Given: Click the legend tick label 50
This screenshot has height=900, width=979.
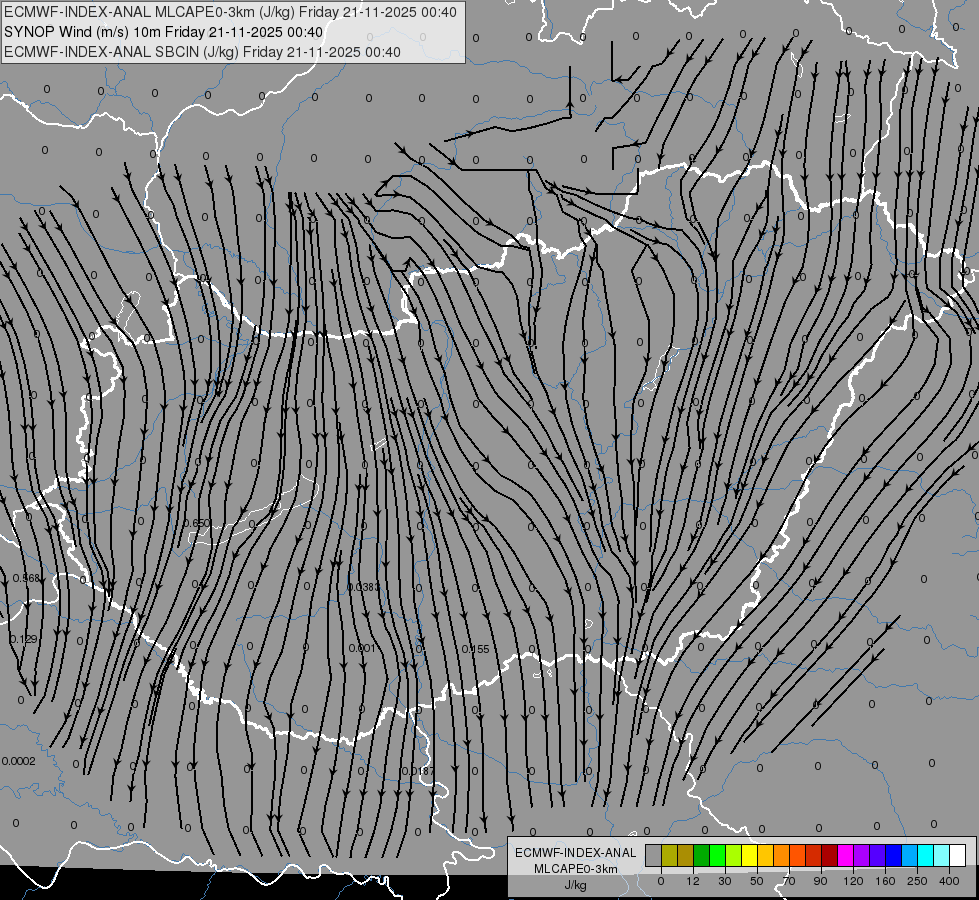Looking at the screenshot, I should [757, 881].
